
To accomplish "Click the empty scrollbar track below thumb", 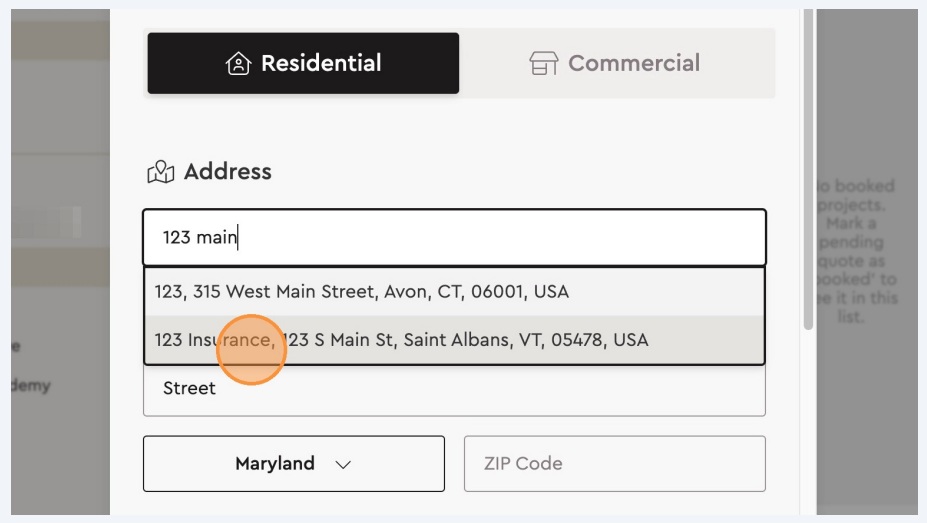I will (808, 420).
